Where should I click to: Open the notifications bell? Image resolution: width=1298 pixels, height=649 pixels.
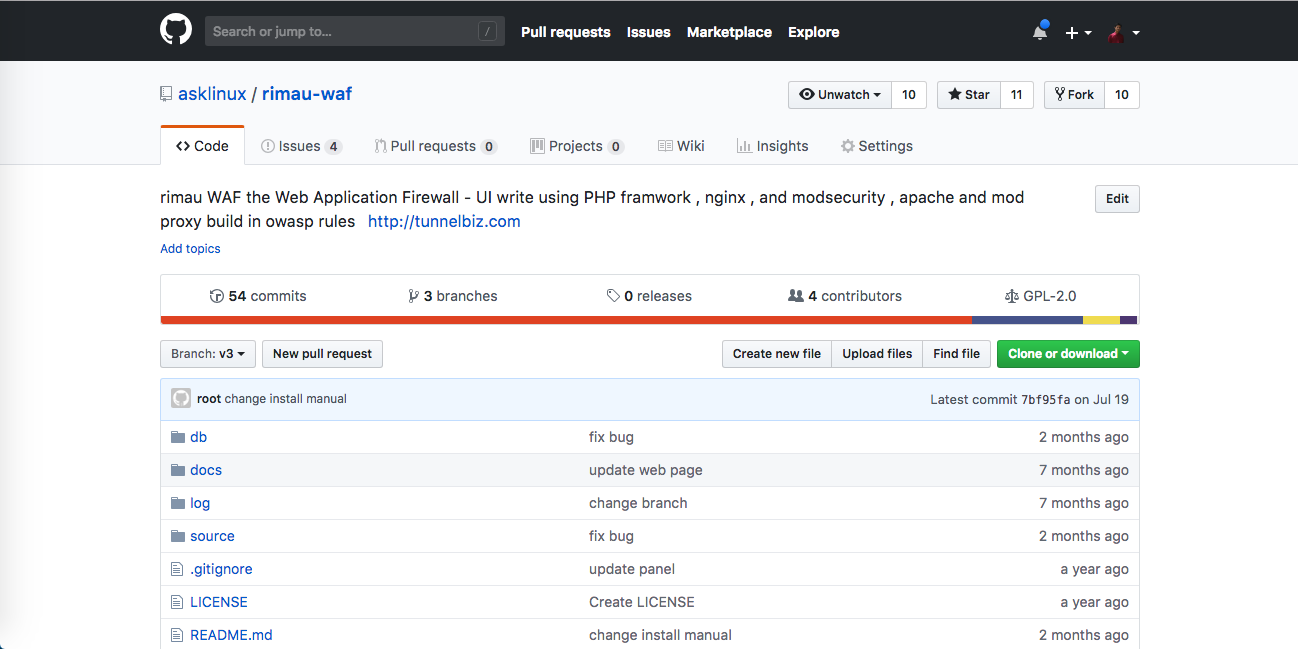[x=1040, y=32]
